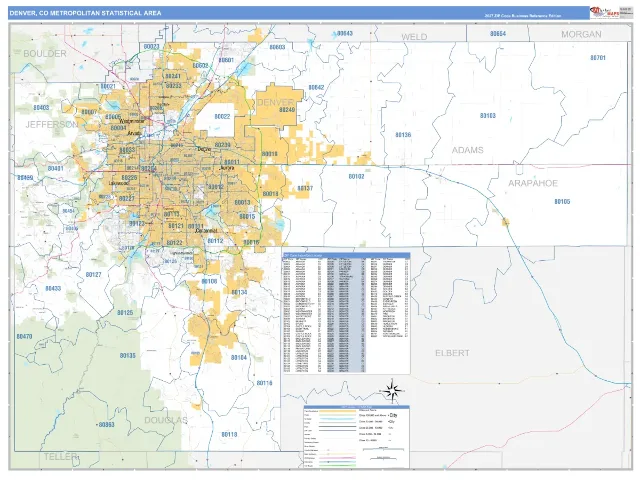Click the BOULDER county label
Viewport: 640px width, 480px height.
pyautogui.click(x=45, y=53)
